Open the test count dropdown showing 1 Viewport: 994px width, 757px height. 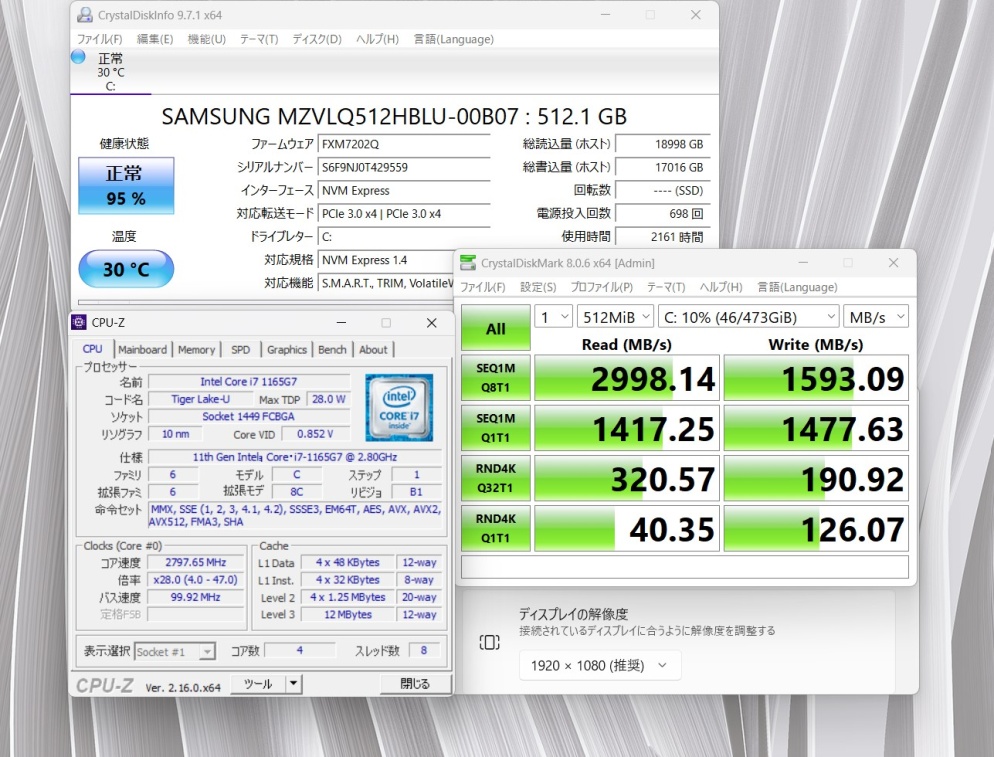tap(554, 317)
